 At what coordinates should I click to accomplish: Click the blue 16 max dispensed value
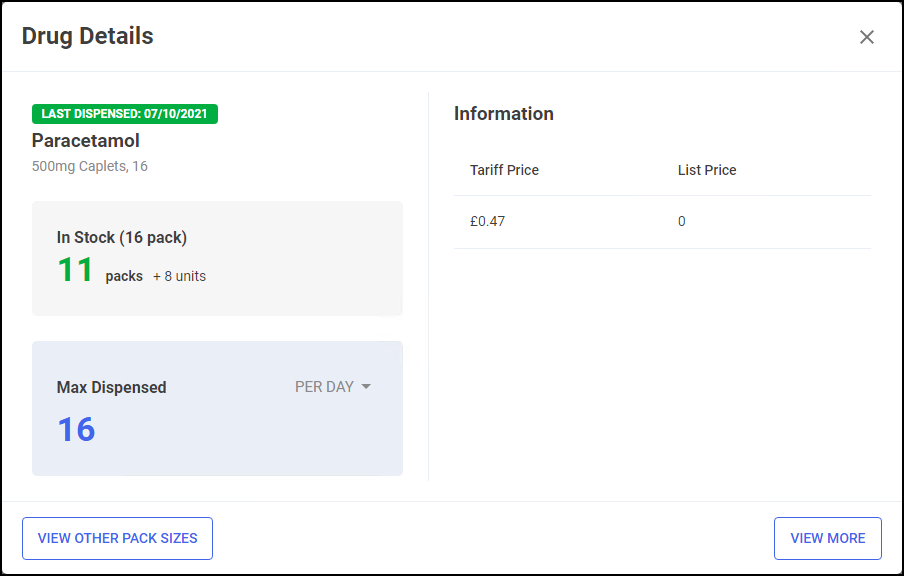[76, 429]
